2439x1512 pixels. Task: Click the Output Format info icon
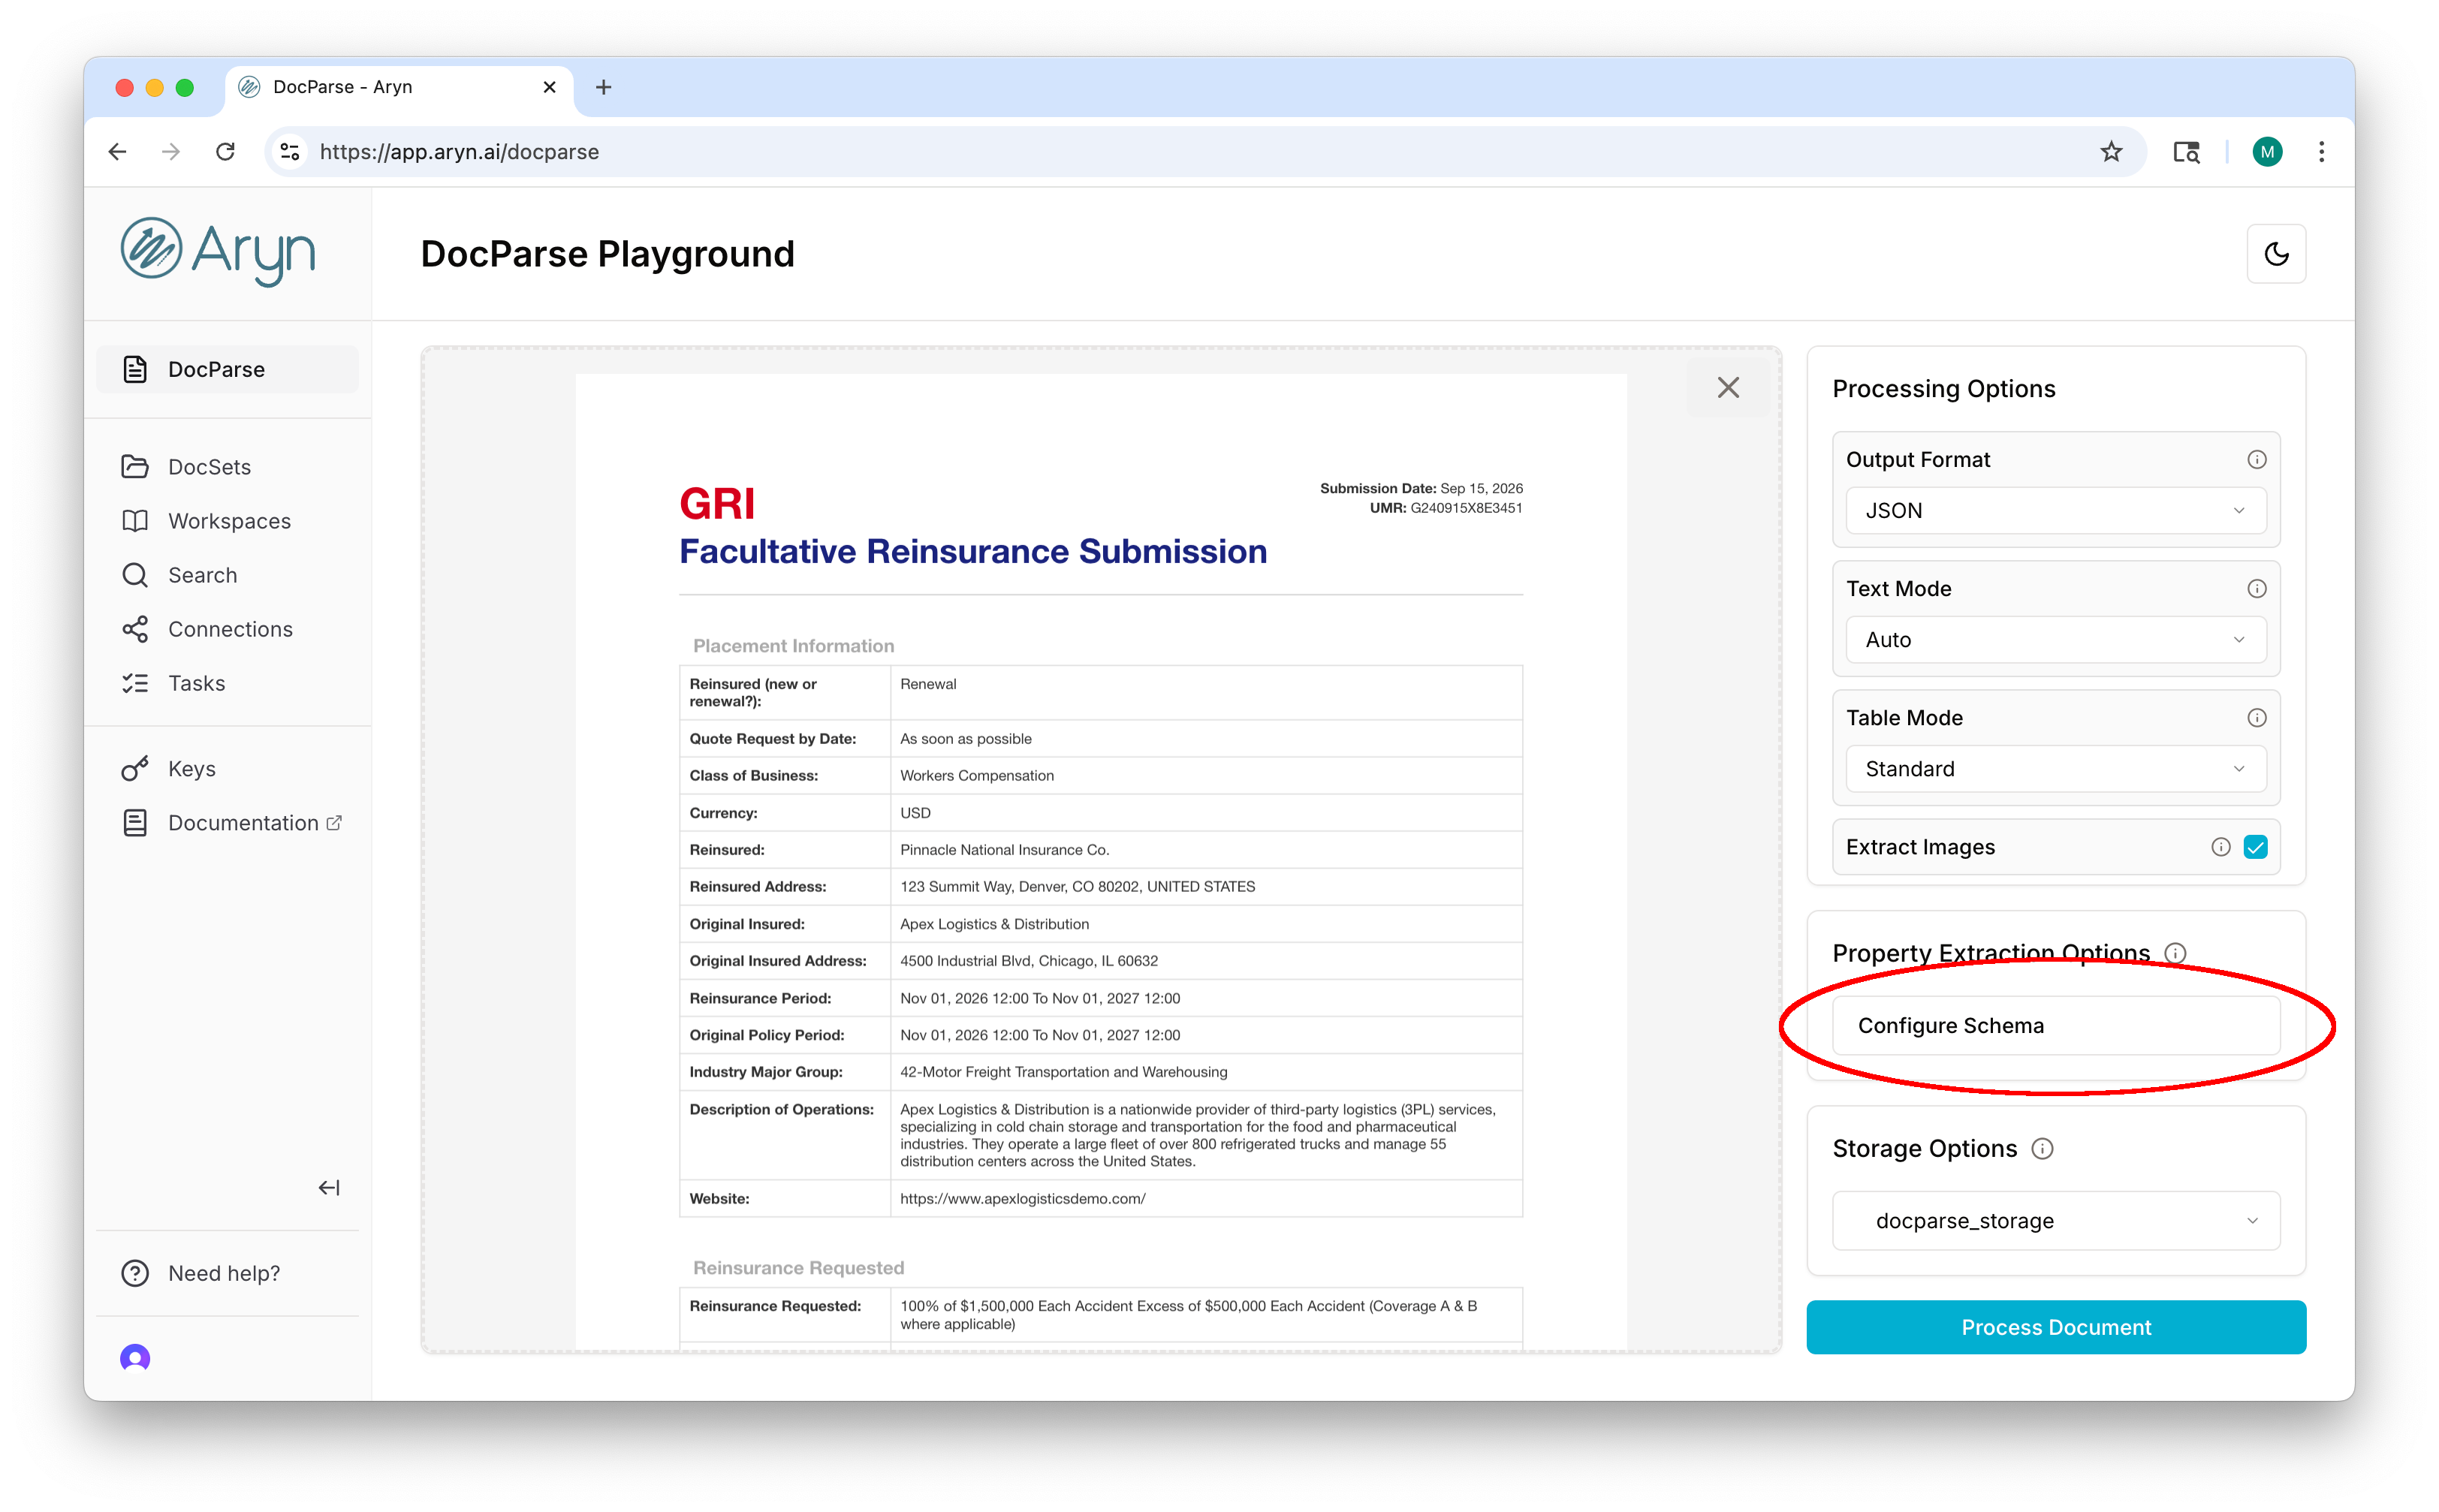point(2257,459)
